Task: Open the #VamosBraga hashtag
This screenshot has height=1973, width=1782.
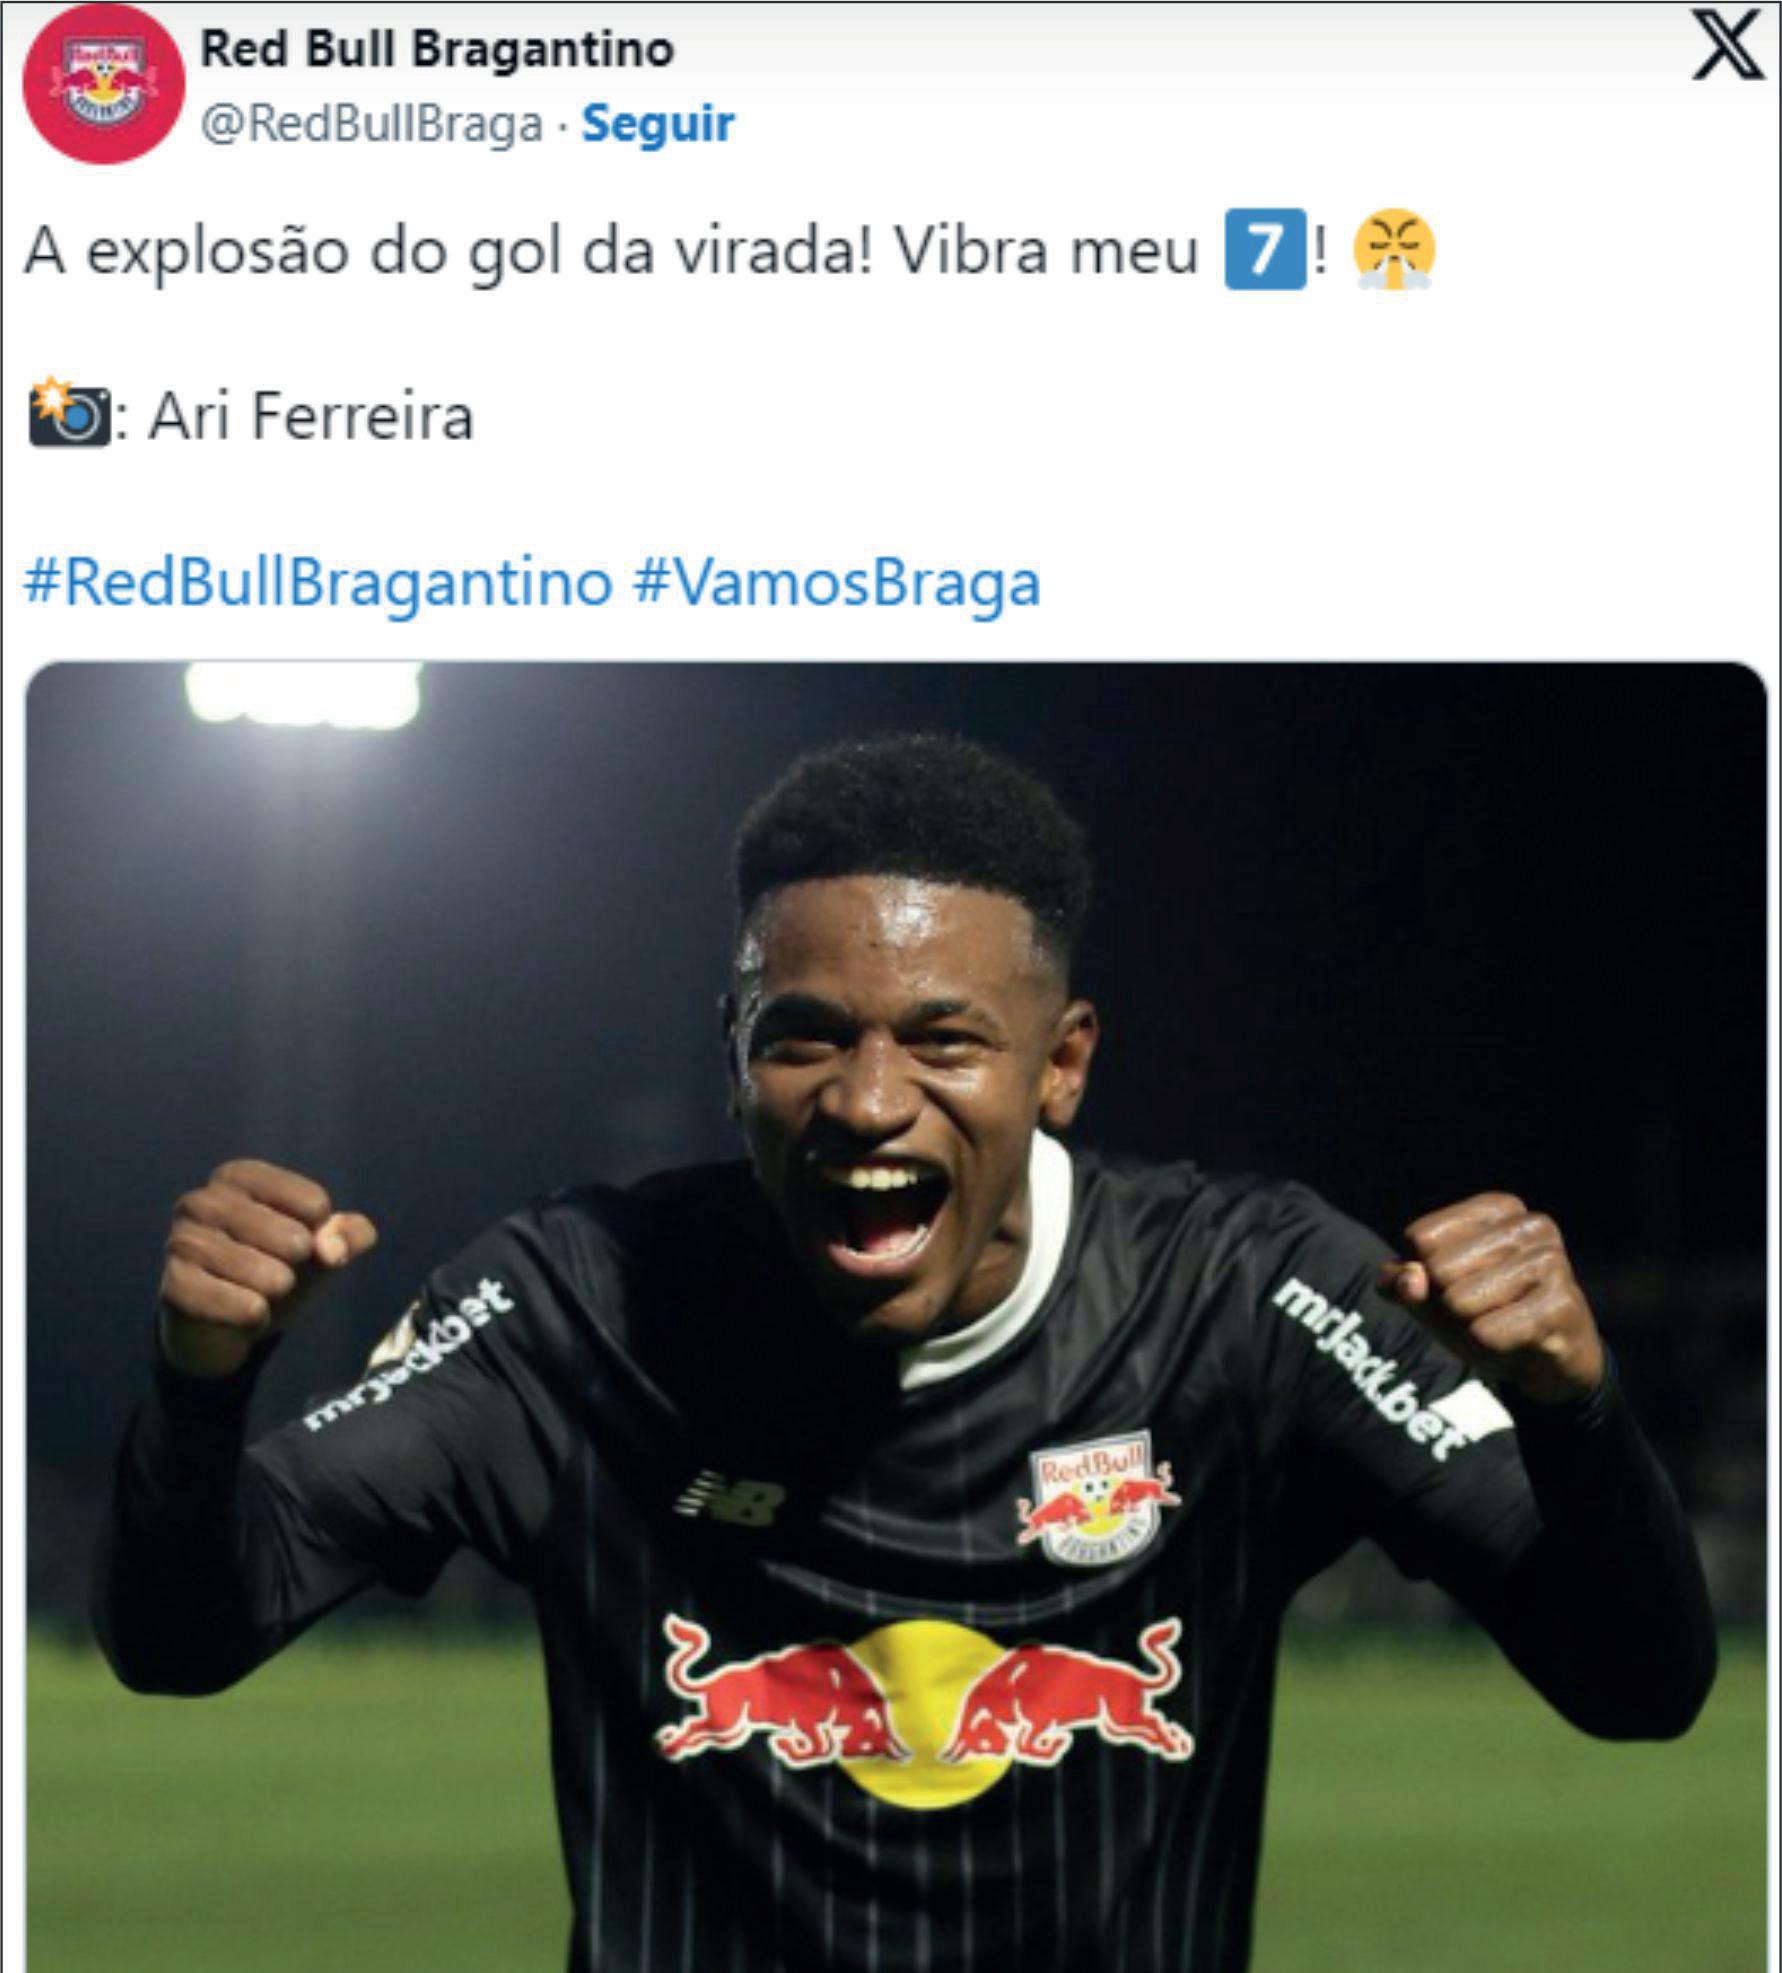Action: pyautogui.click(x=837, y=582)
